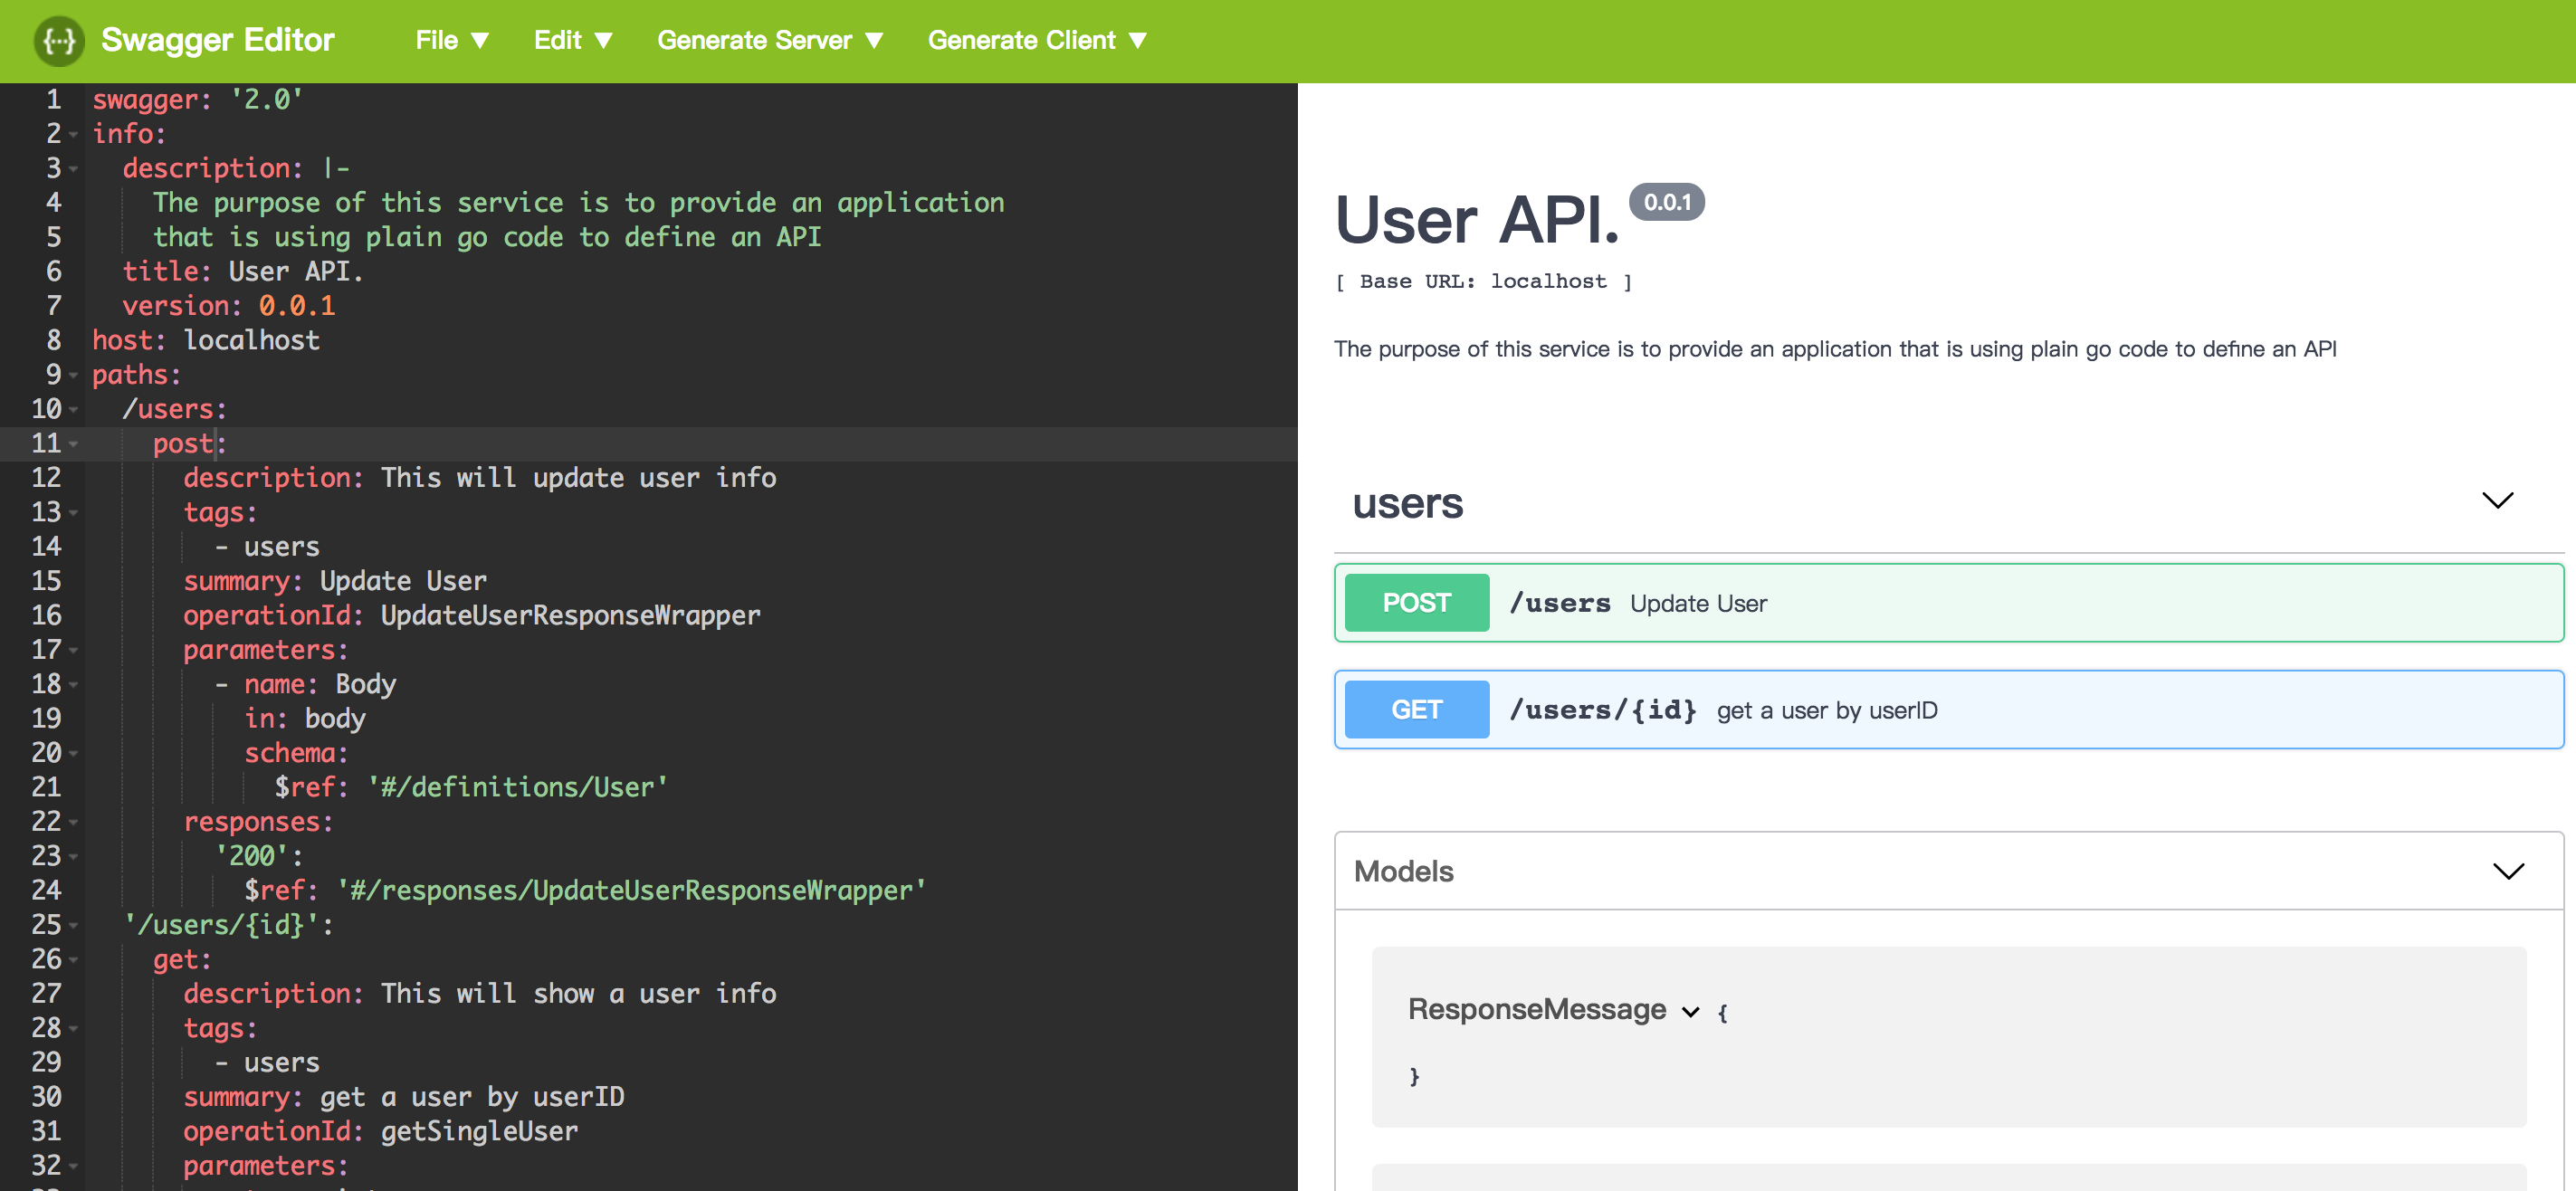Open the Generate Server dropdown
The image size is (2576, 1191).
tap(769, 40)
